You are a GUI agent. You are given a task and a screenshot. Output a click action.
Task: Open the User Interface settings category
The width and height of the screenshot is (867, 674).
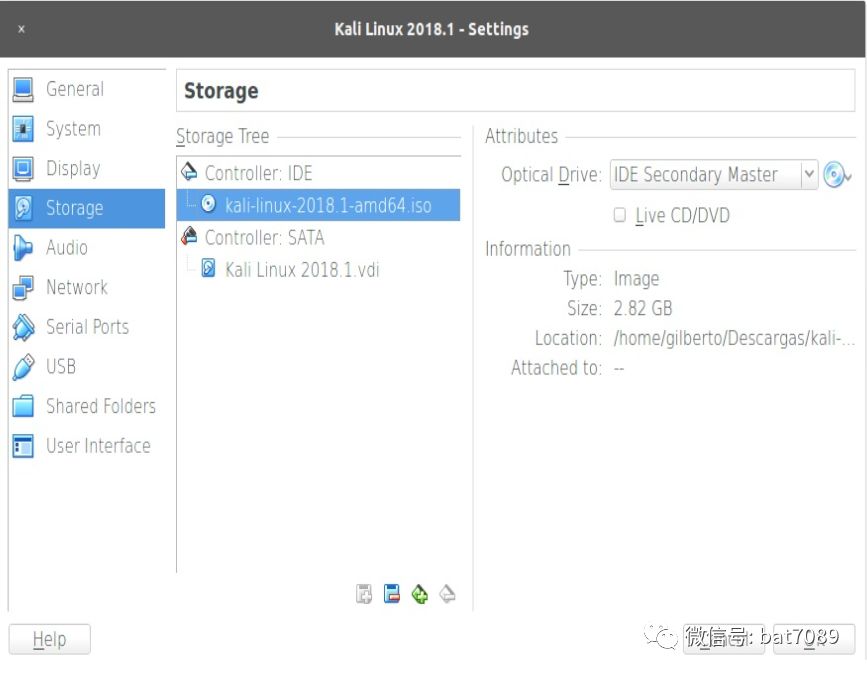tap(86, 446)
